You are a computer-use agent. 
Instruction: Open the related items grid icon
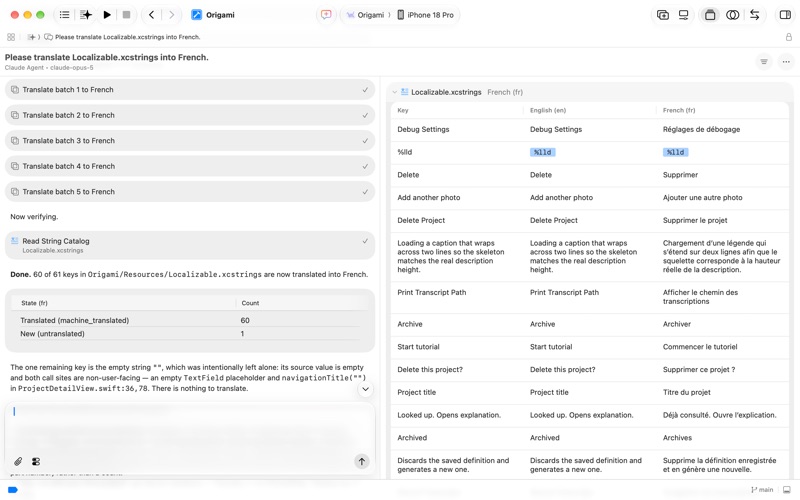[11, 37]
